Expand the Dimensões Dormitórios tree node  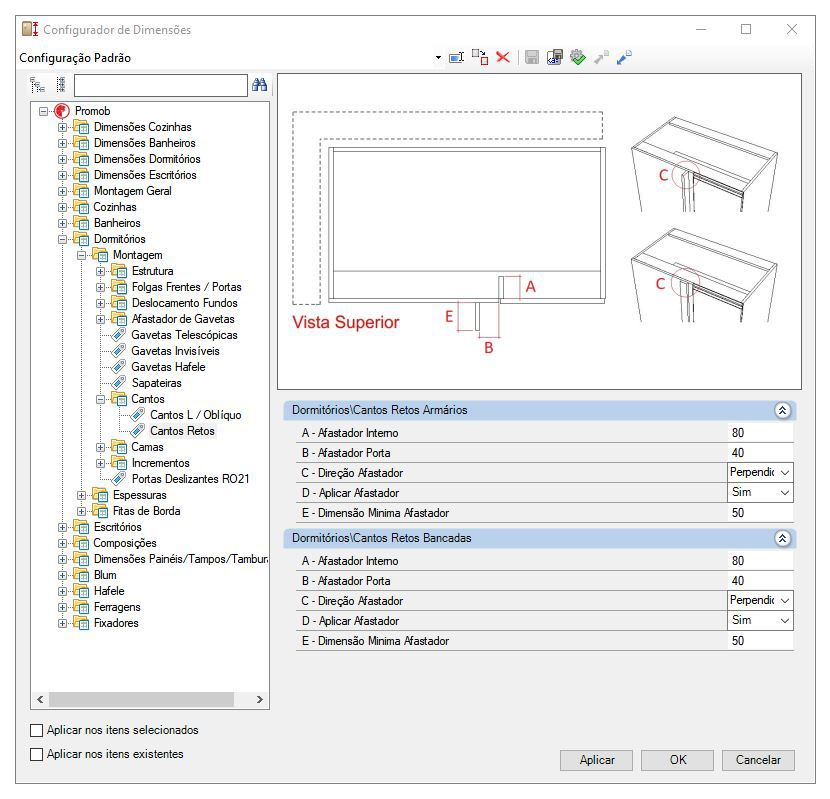click(62, 159)
